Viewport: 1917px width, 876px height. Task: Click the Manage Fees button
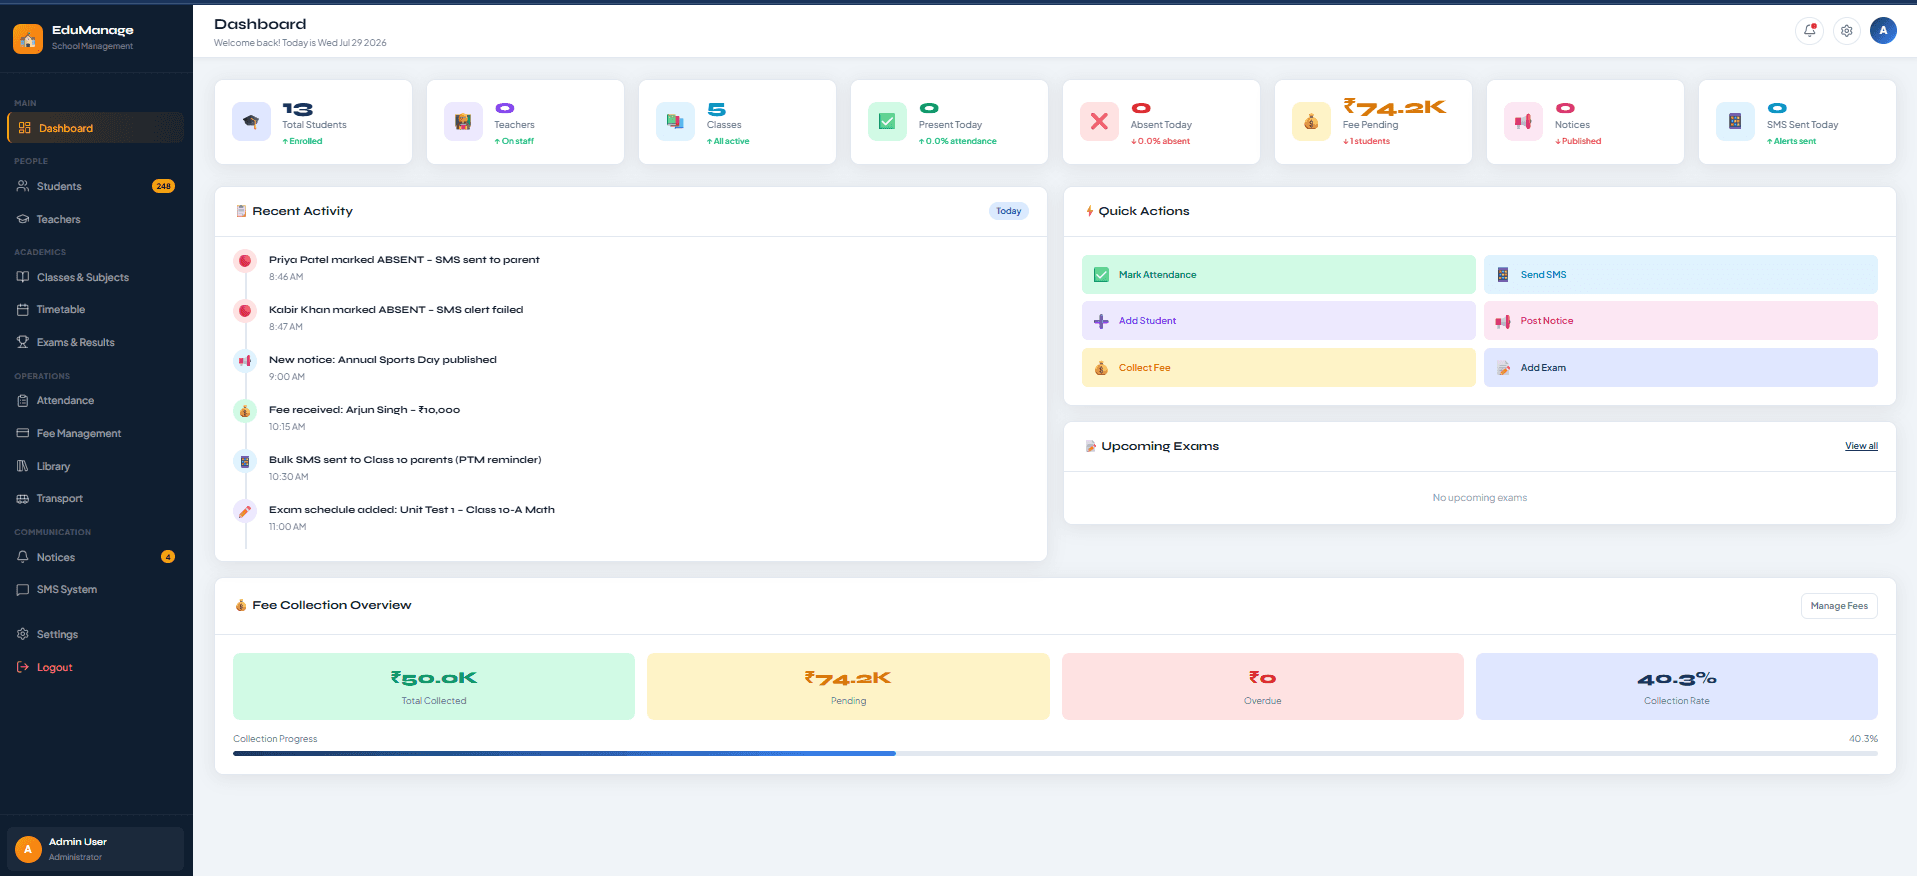(x=1839, y=606)
